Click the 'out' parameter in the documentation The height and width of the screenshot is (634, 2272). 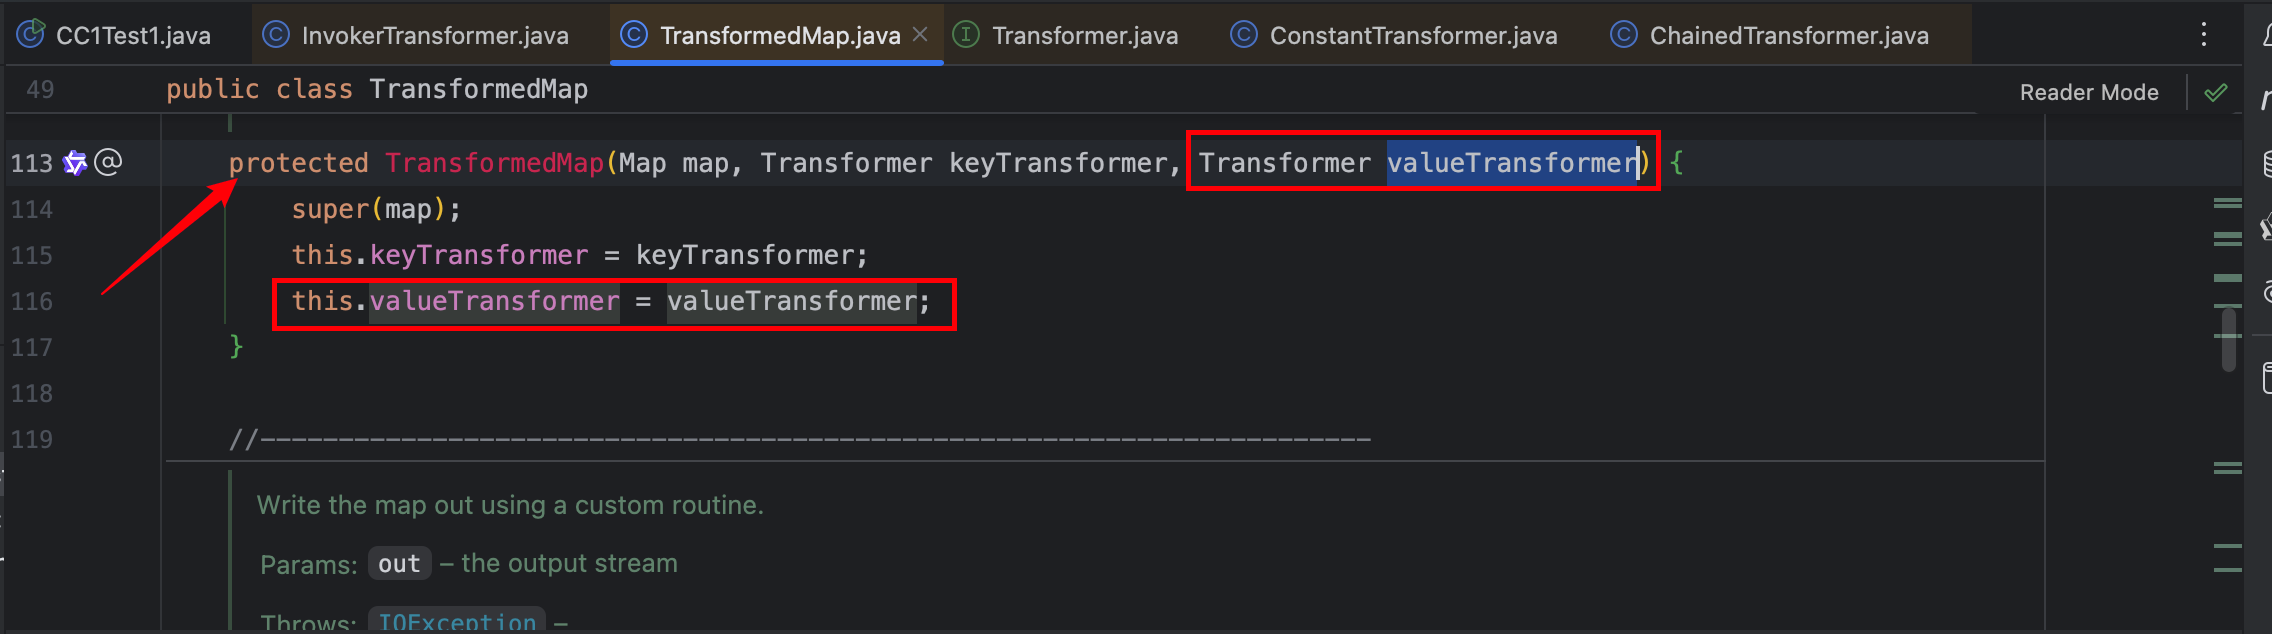click(399, 564)
